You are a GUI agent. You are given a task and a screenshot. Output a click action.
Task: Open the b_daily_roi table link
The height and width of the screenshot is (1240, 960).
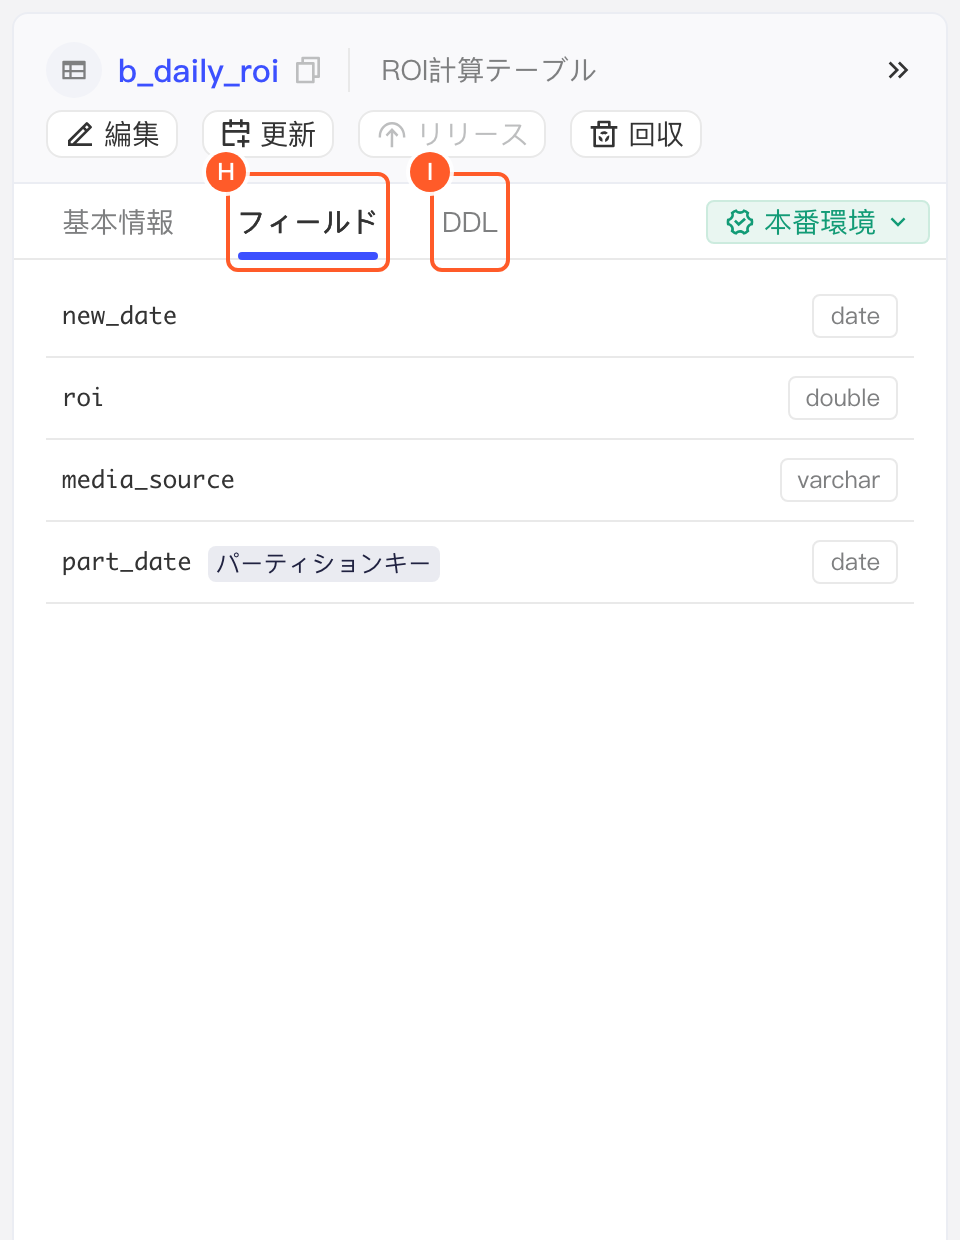(x=198, y=71)
